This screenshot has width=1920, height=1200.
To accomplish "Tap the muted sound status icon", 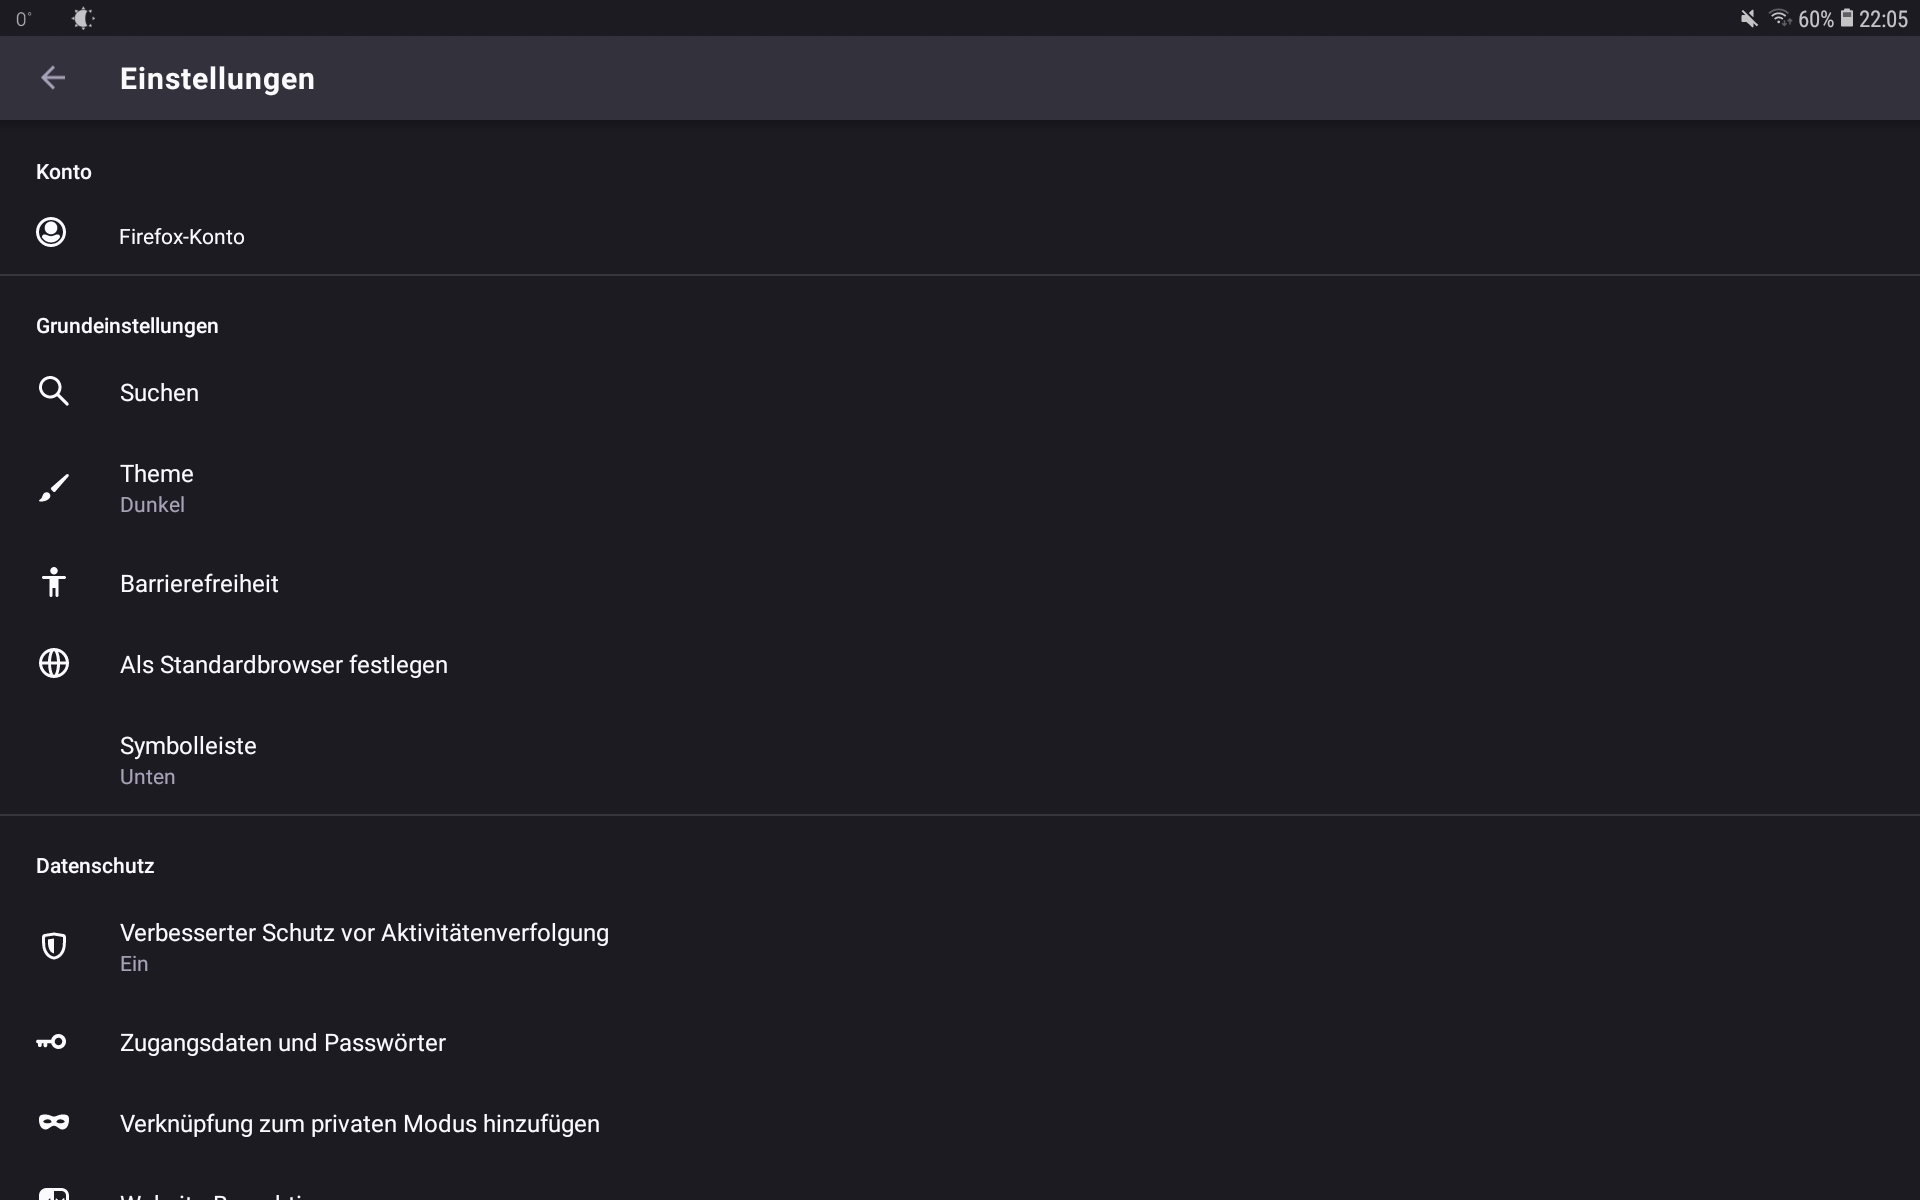I will pos(1749,18).
